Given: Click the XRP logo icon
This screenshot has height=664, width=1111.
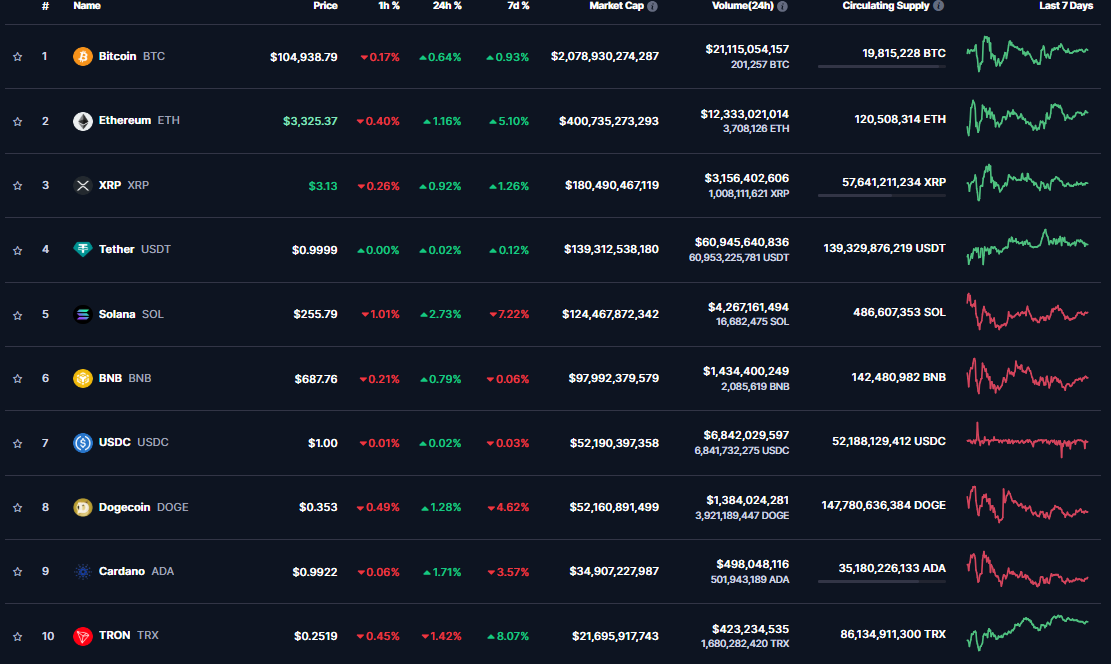Looking at the screenshot, I should [83, 185].
